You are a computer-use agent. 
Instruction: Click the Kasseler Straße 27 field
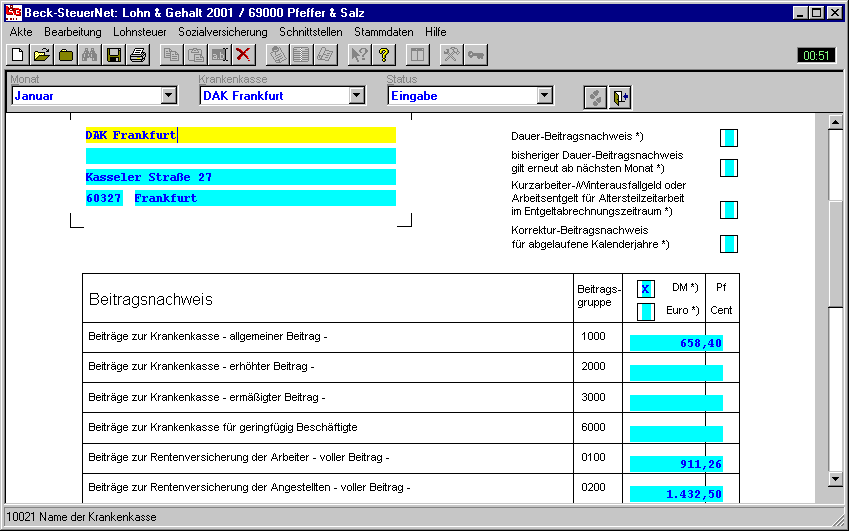click(x=240, y=177)
